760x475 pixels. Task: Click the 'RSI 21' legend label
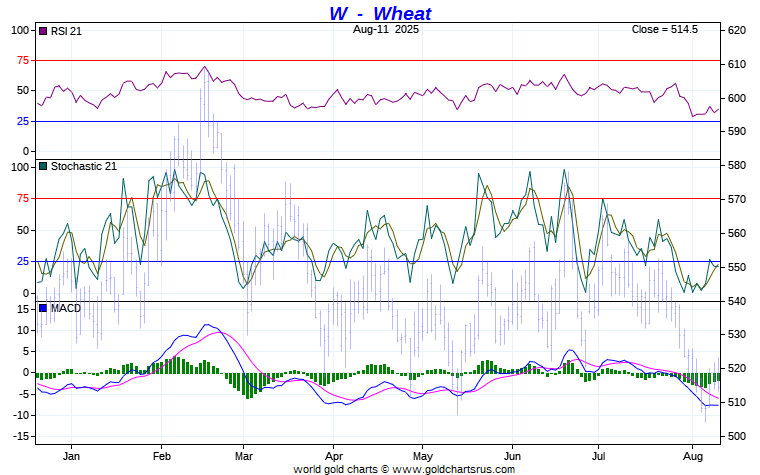66,31
